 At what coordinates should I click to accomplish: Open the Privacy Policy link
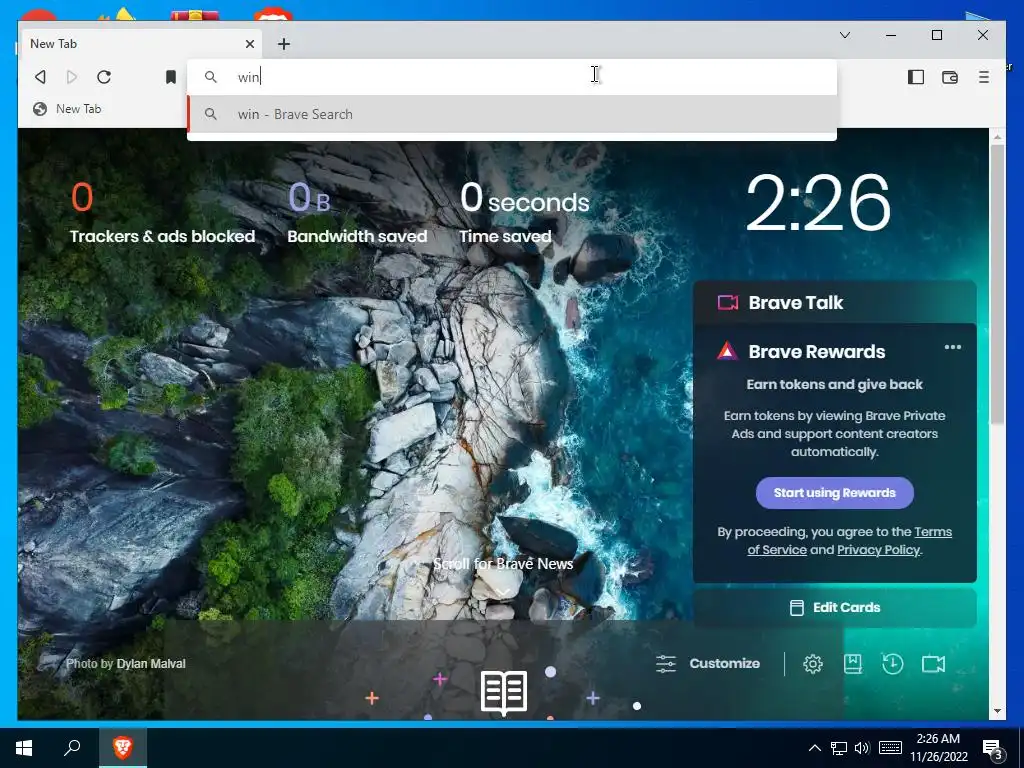(878, 550)
